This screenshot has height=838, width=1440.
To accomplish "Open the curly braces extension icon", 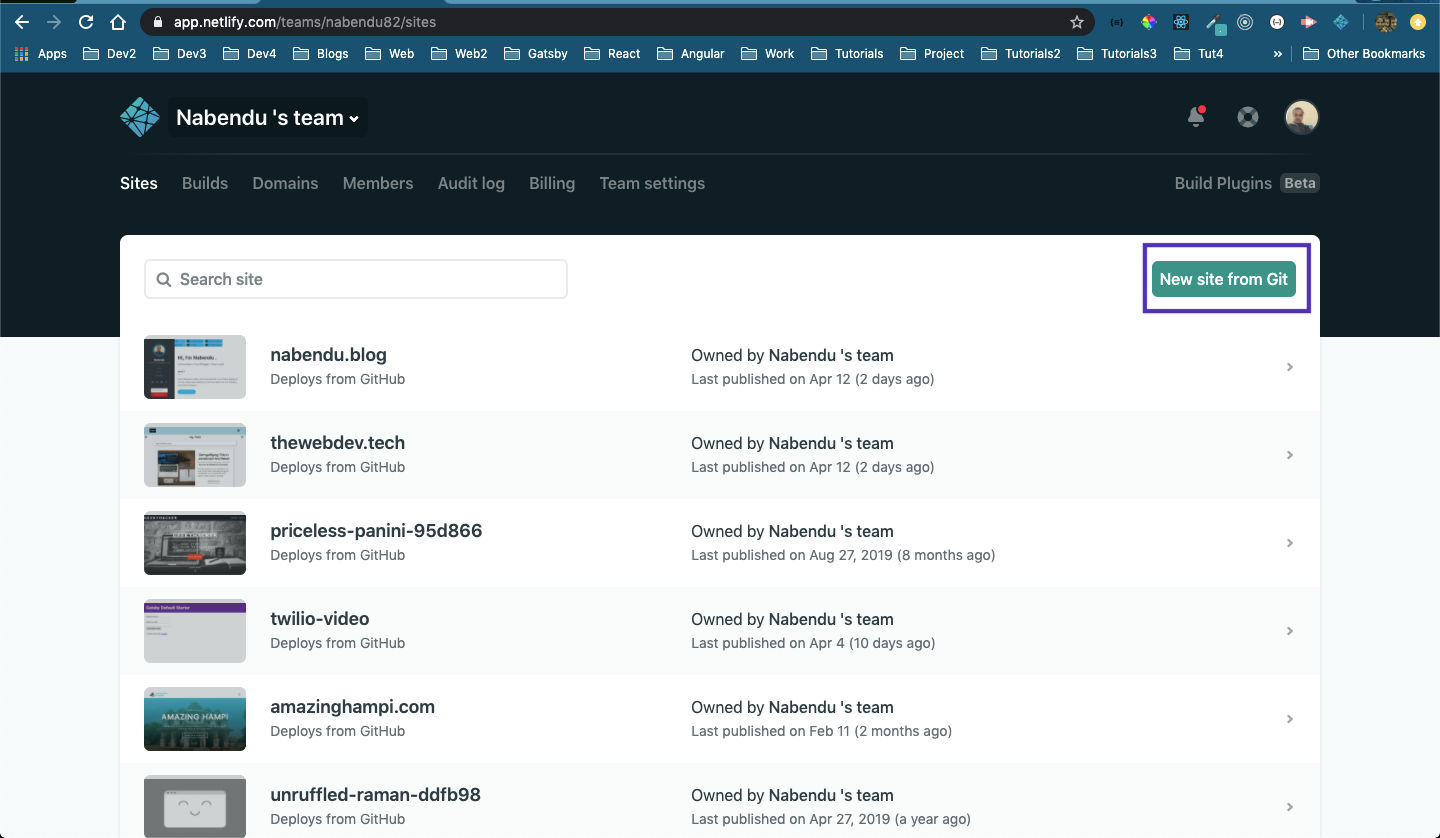I will point(1117,21).
